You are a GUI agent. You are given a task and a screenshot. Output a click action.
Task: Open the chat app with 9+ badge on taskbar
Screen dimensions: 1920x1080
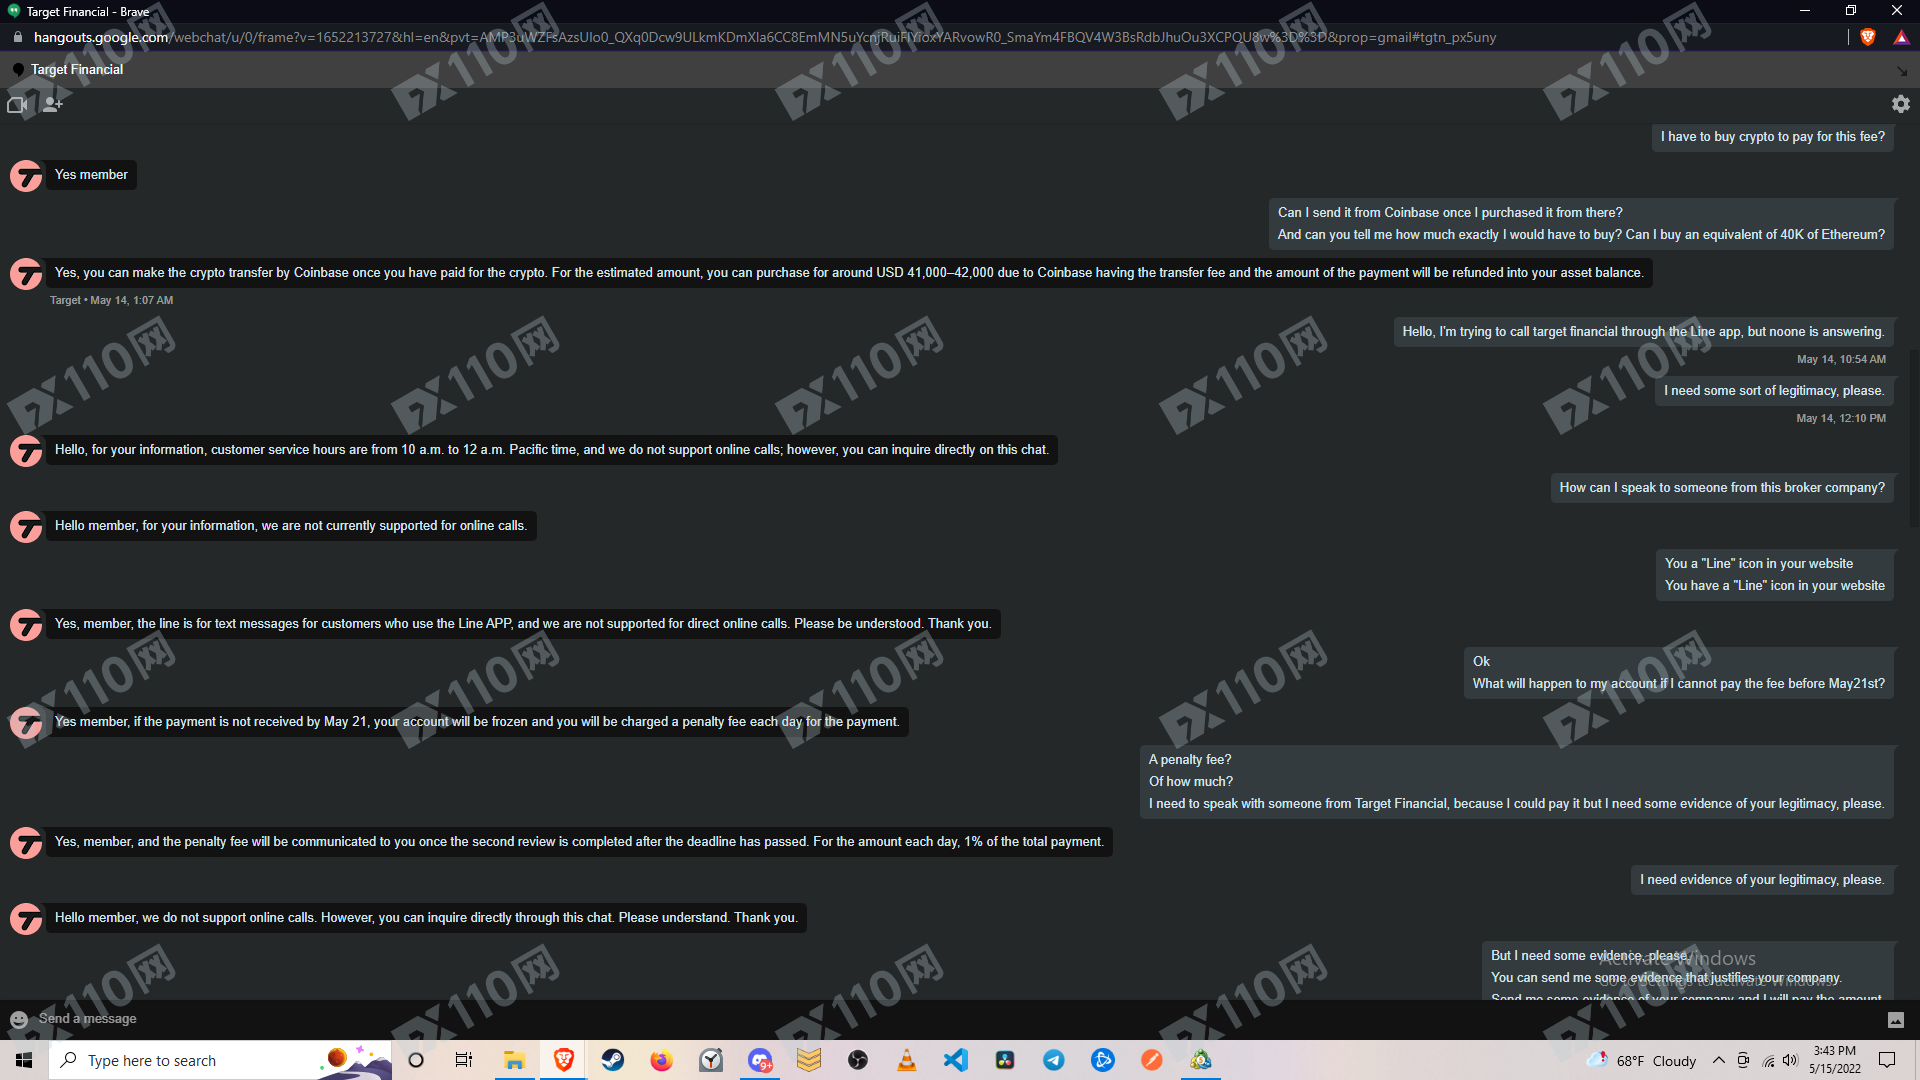coord(760,1060)
